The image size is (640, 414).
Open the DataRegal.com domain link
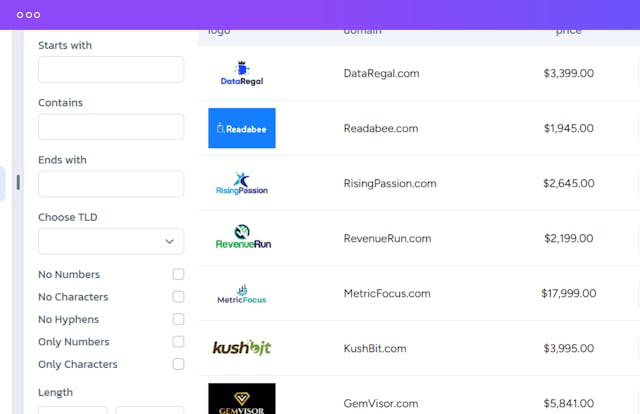coord(381,73)
